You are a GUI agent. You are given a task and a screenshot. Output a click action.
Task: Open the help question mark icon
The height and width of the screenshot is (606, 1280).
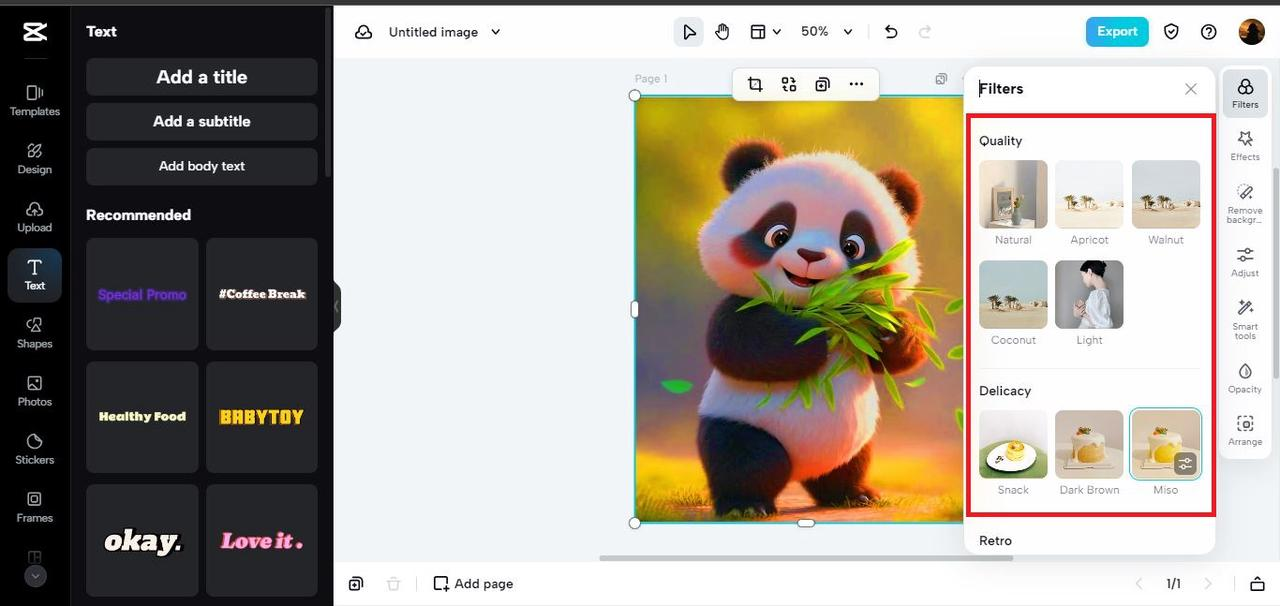[1209, 32]
